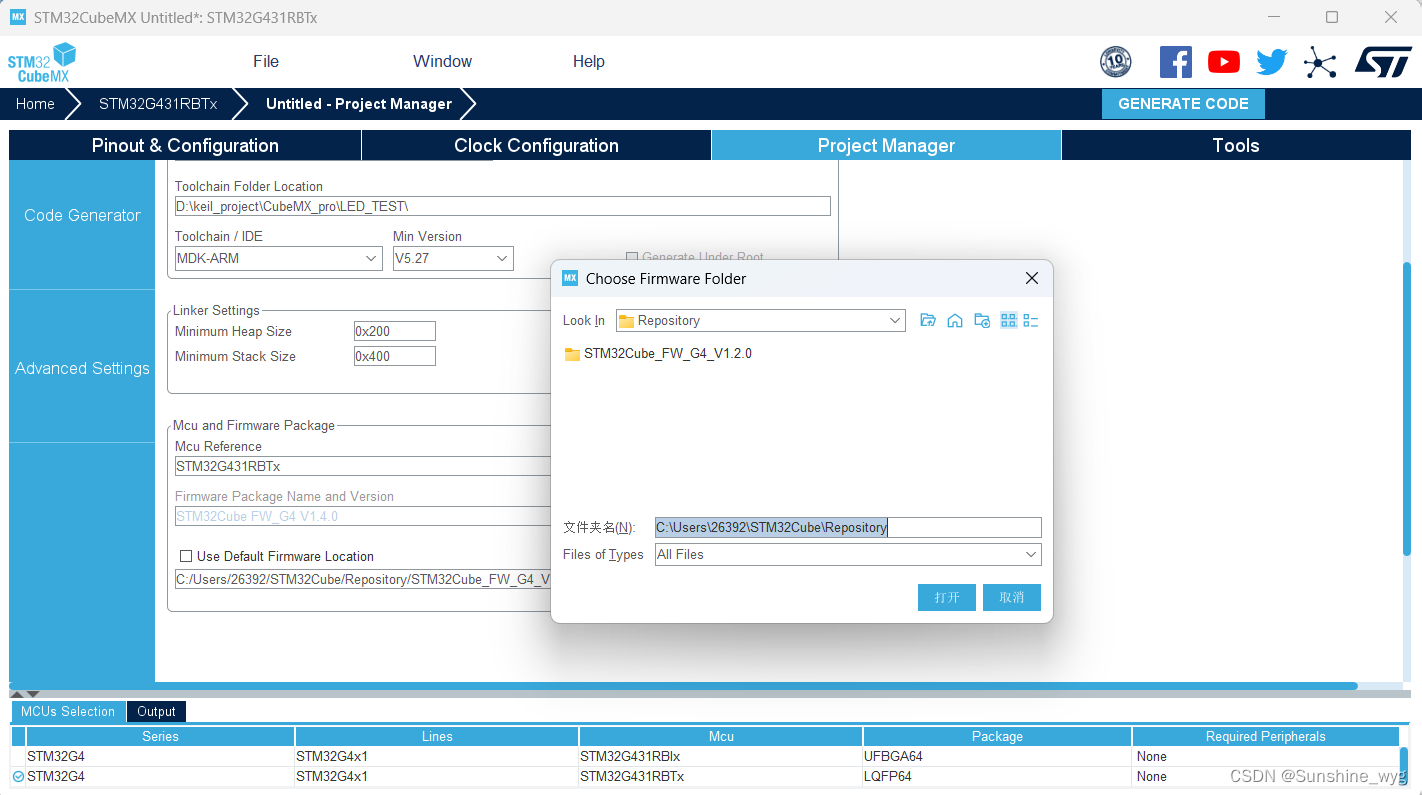1422x795 pixels.
Task: Click the GENERATE CODE button
Action: coord(1183,104)
